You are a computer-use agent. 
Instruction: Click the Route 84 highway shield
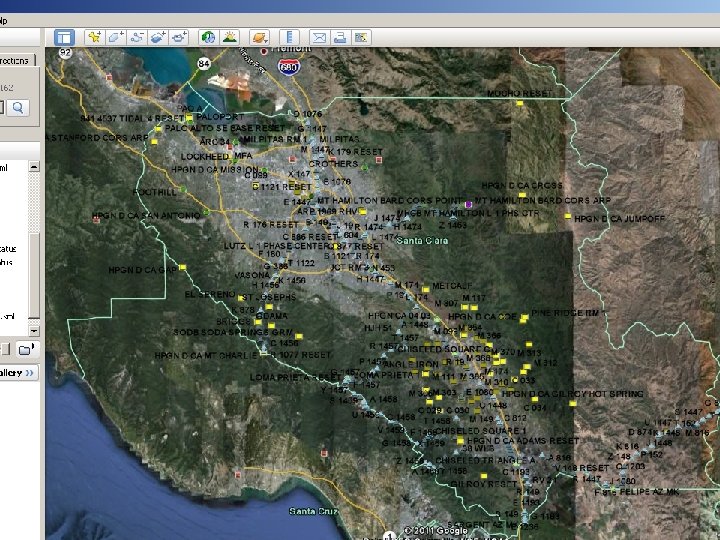pyautogui.click(x=204, y=64)
